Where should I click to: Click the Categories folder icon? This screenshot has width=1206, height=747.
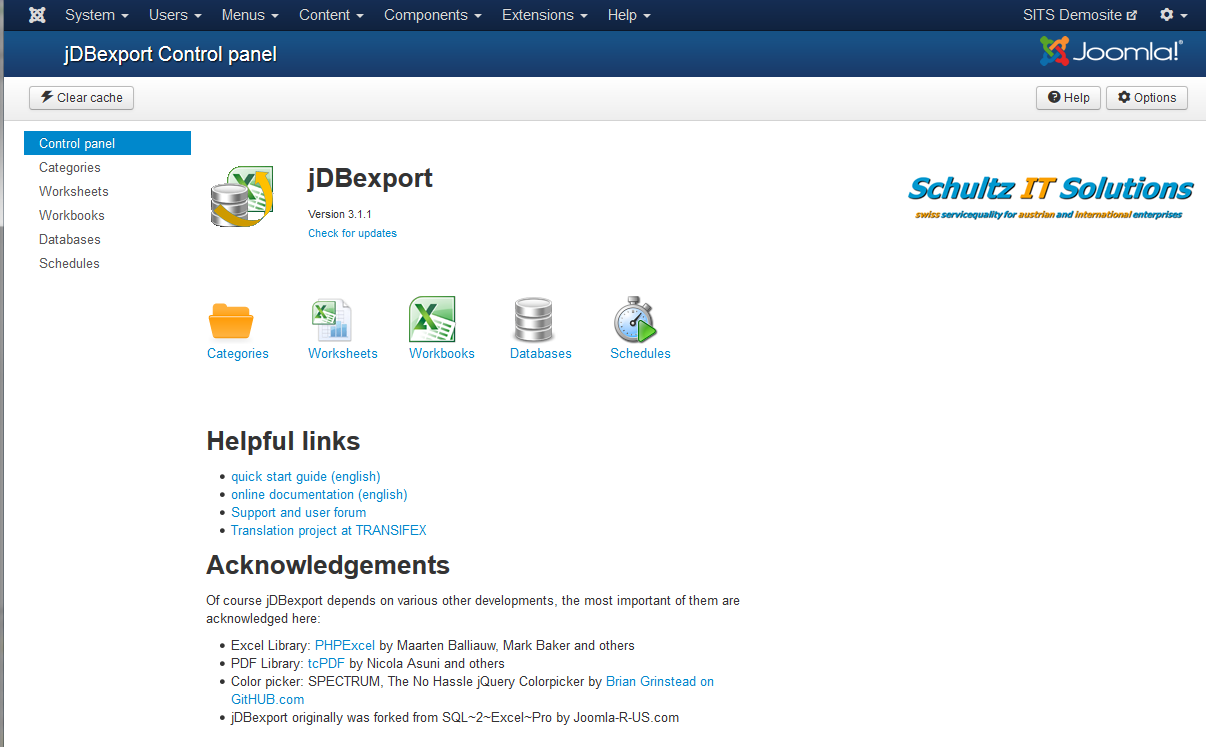click(231, 320)
